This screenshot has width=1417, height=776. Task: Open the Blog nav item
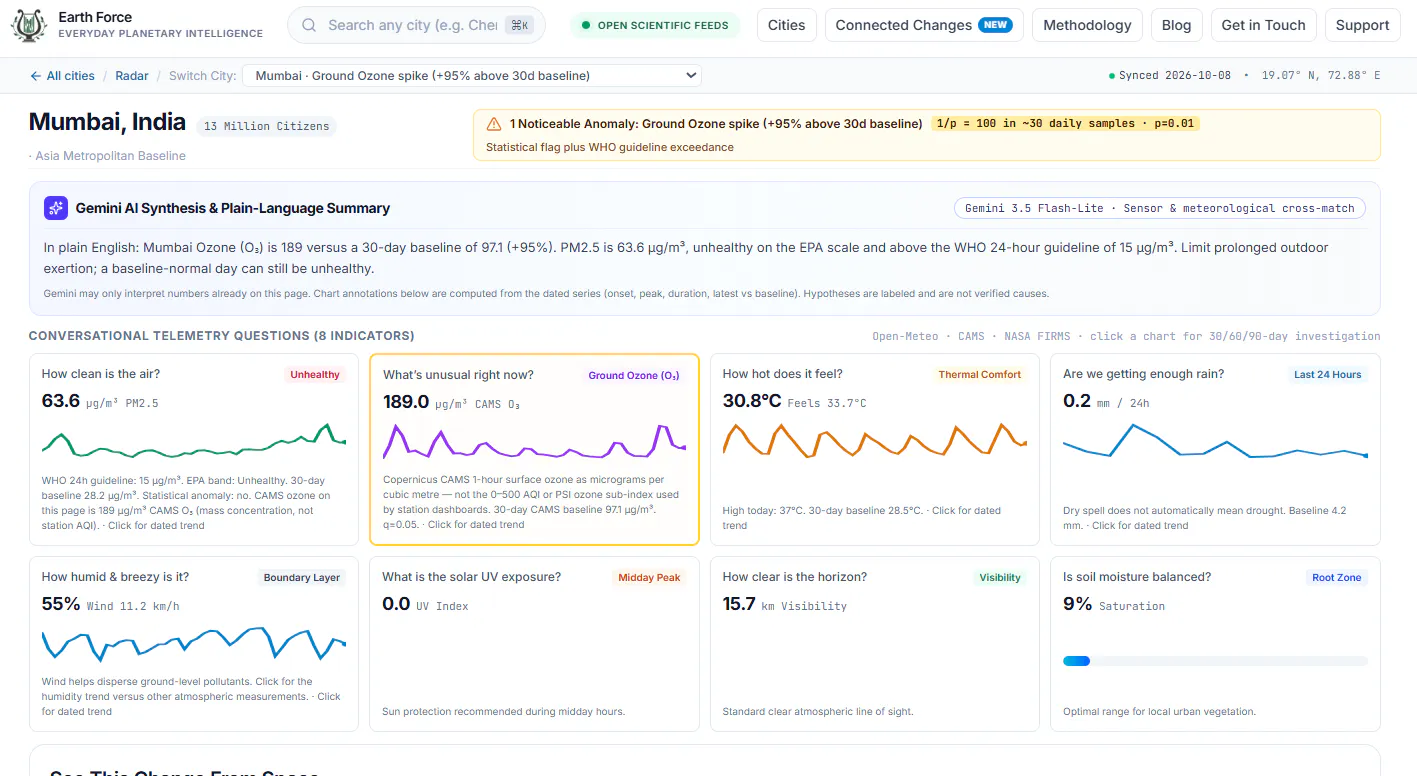coord(1176,25)
